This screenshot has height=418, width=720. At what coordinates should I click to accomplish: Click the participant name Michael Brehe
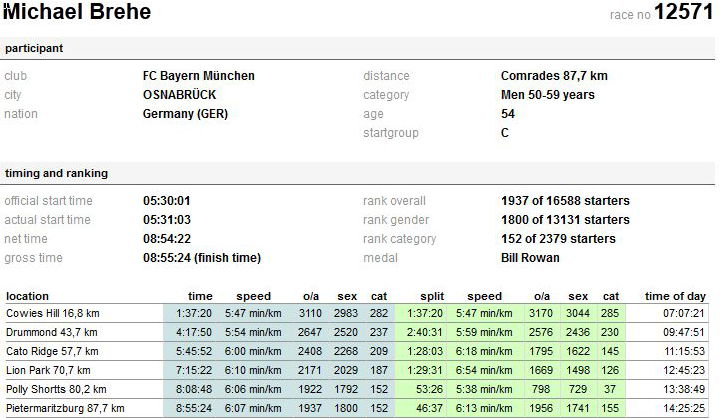[78, 13]
